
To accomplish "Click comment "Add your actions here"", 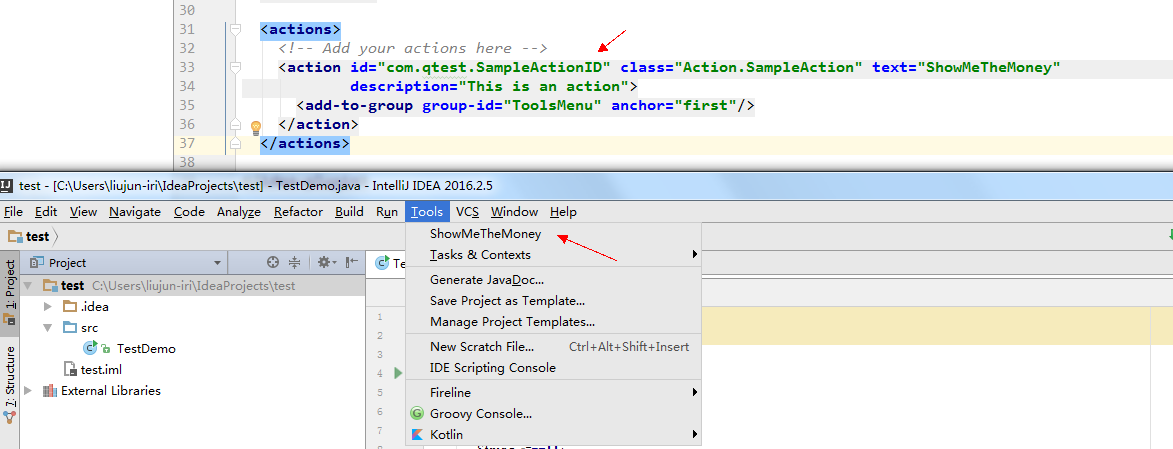I will tap(413, 49).
